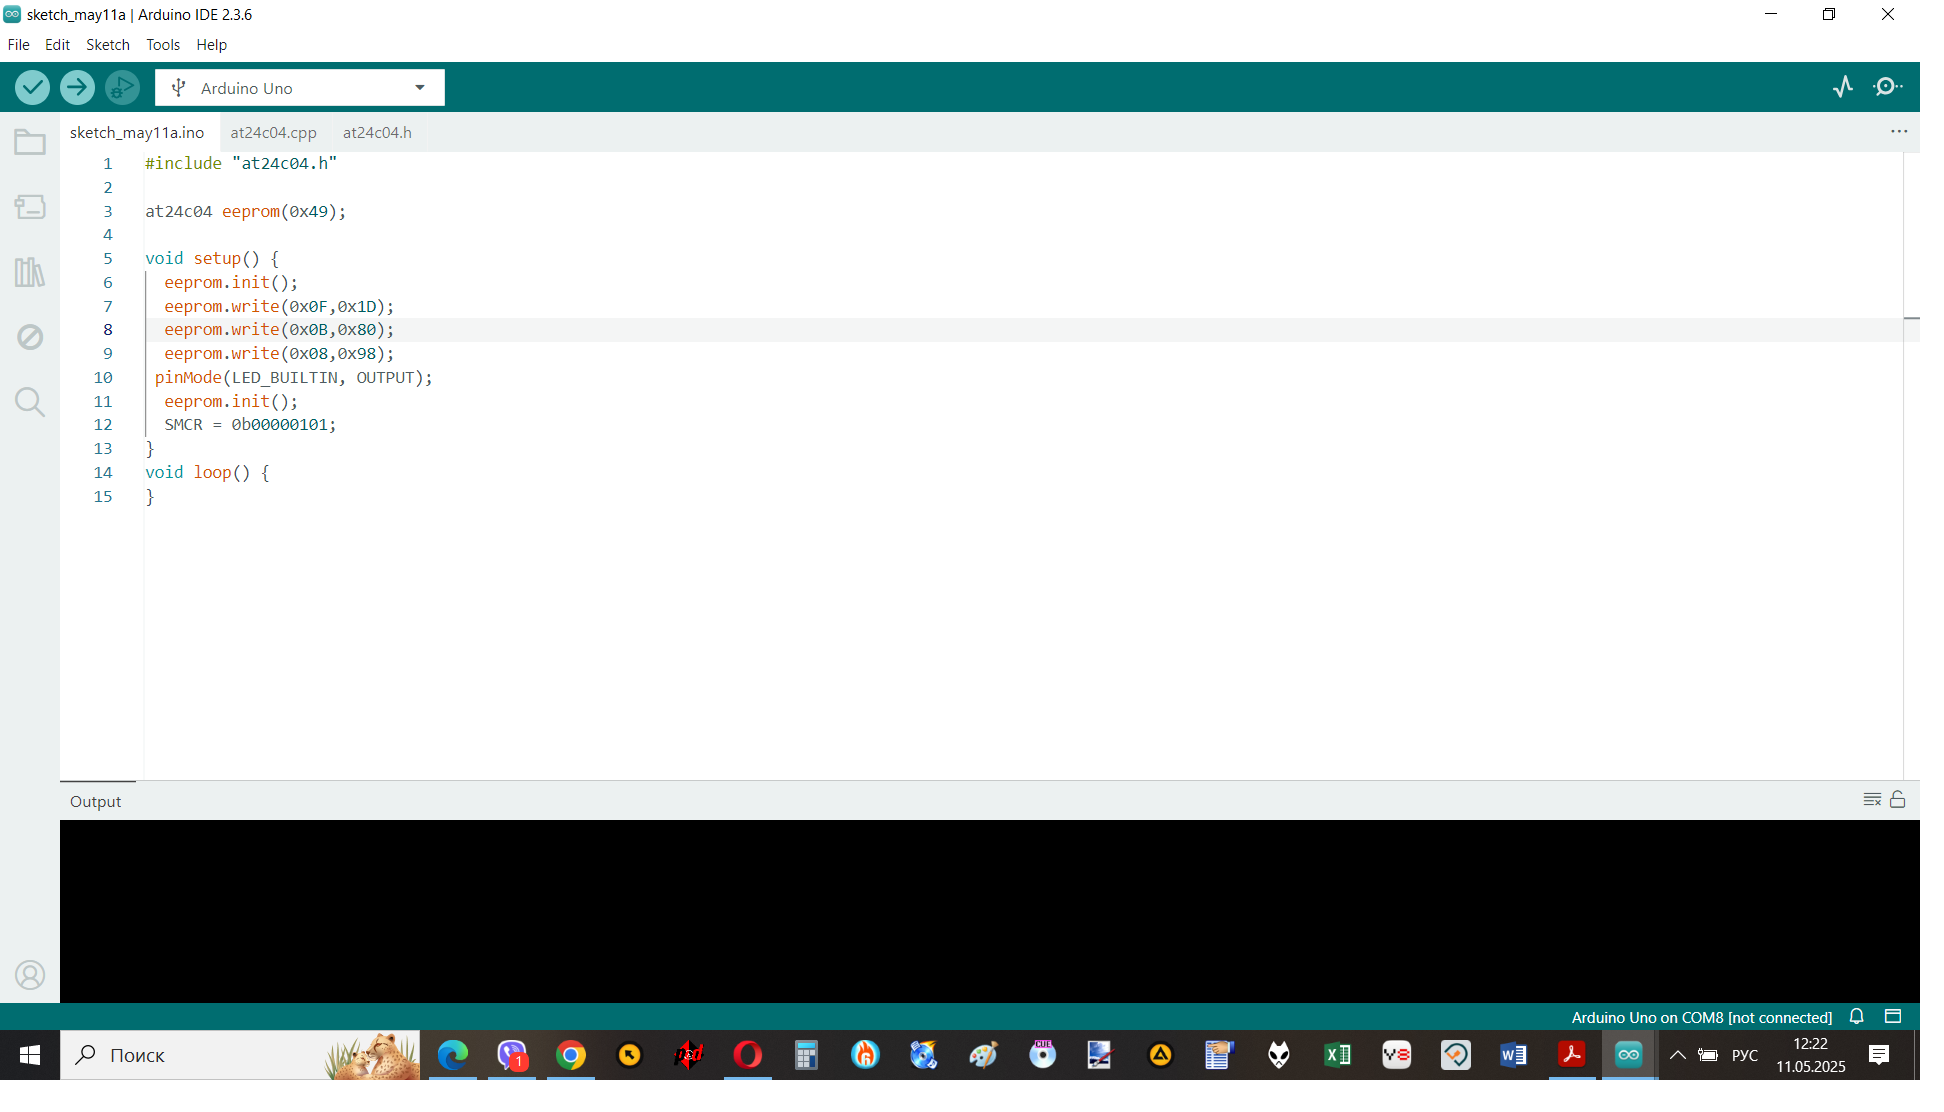The width and height of the screenshot is (1944, 1112).
Task: Click the #include "at24c04.h" line
Action: click(x=241, y=163)
